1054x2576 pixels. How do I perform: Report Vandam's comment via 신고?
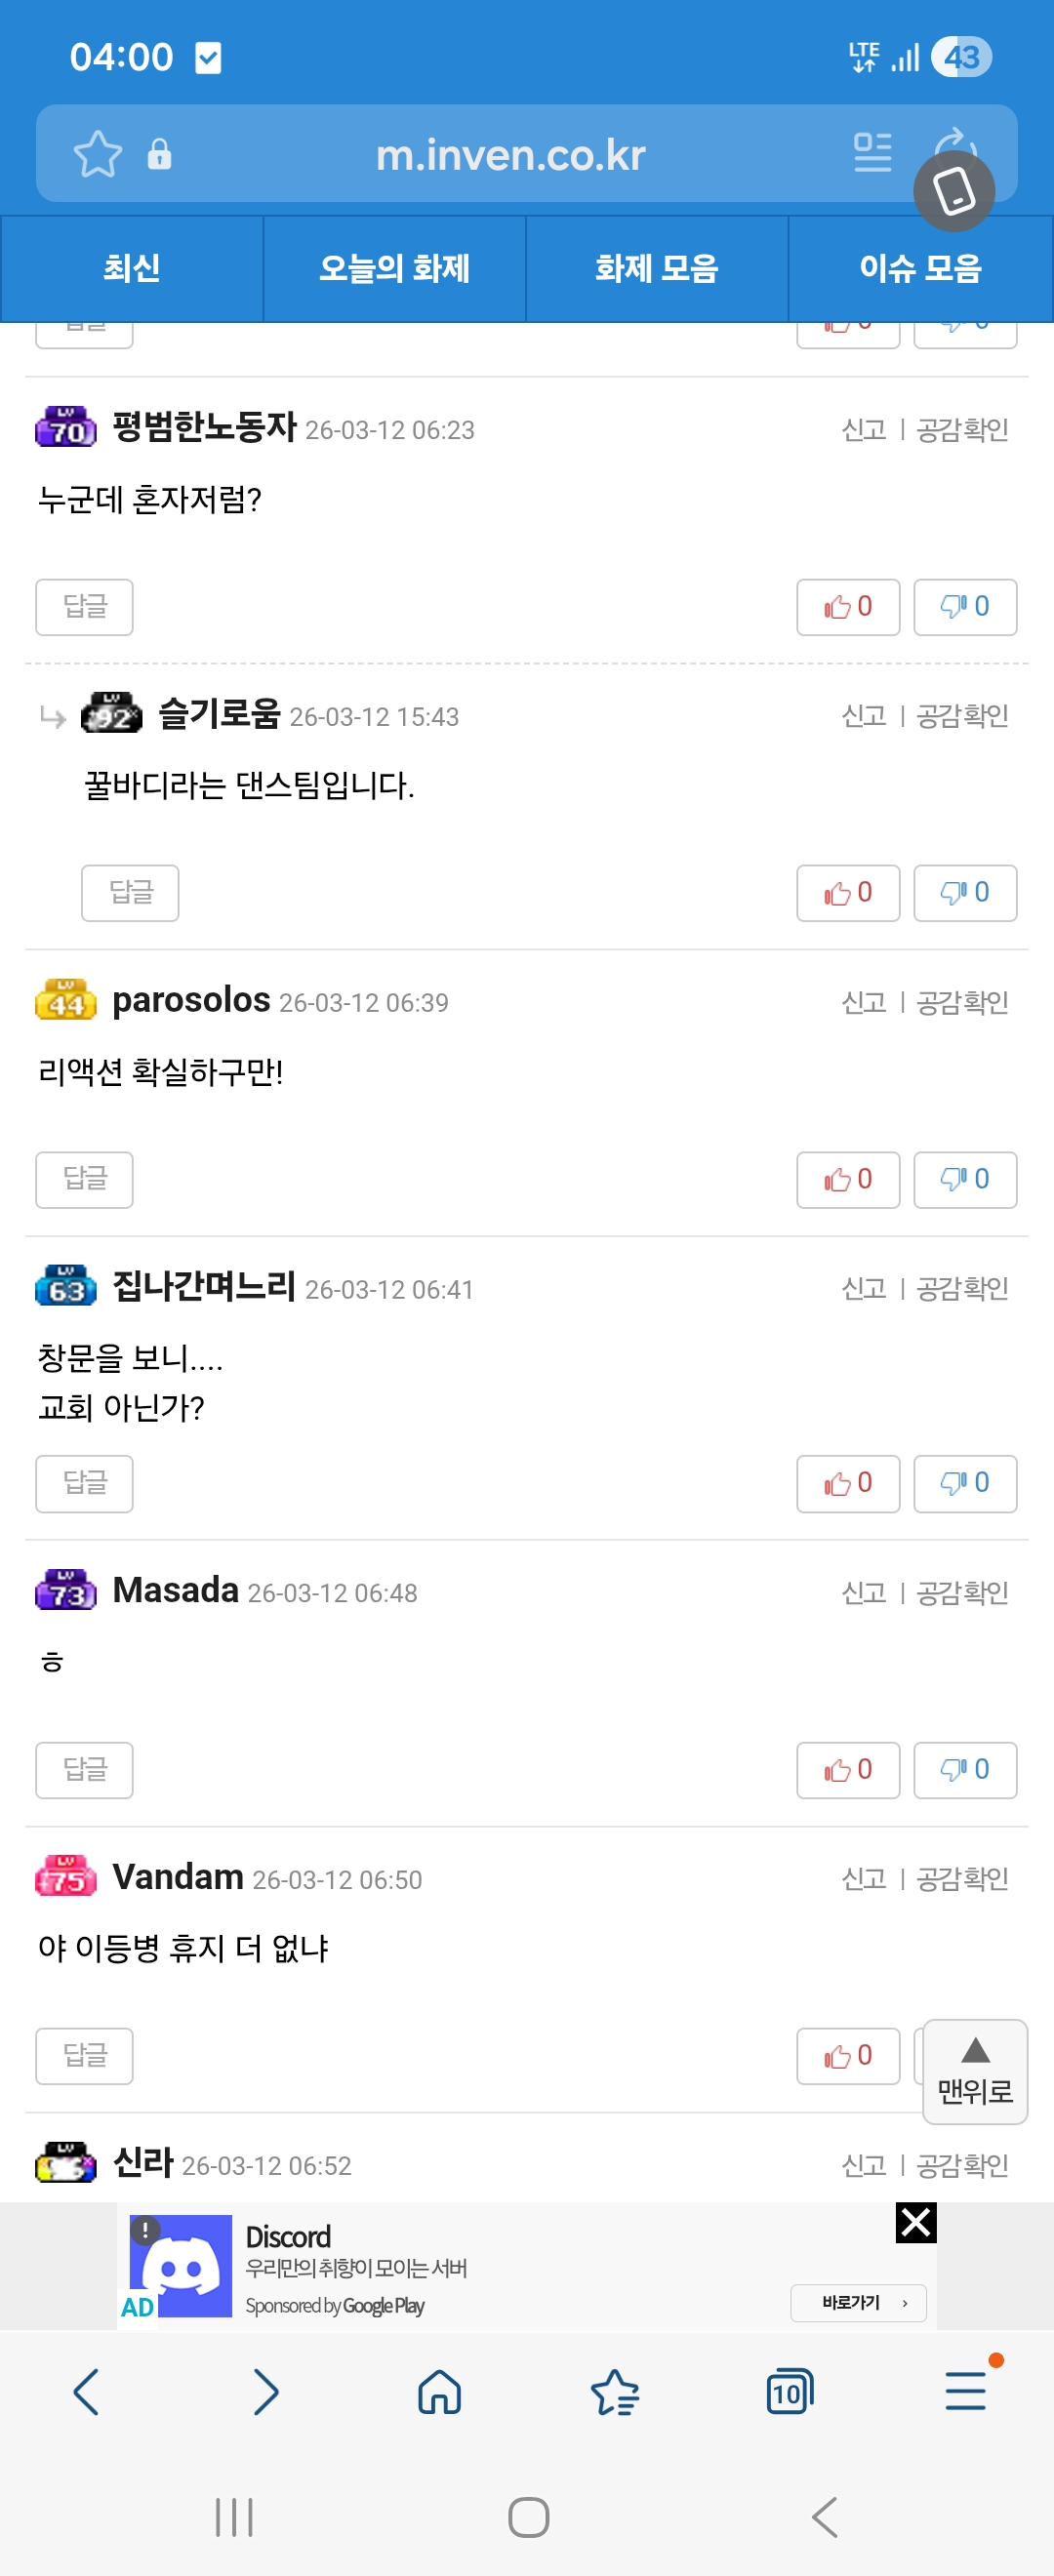tap(864, 1879)
